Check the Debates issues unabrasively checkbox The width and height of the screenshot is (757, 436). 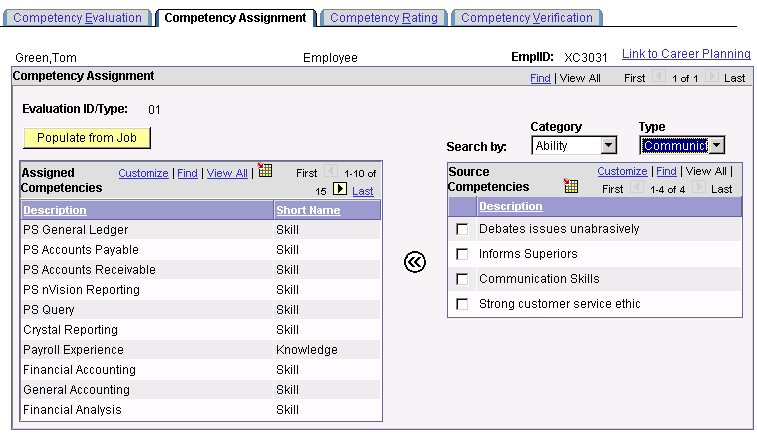point(462,229)
